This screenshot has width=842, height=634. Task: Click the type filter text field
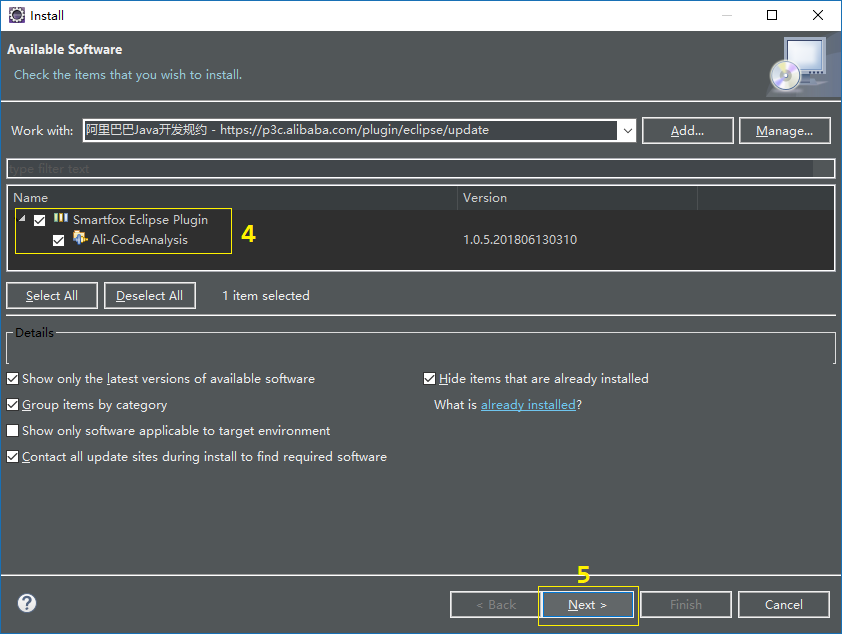click(x=420, y=169)
